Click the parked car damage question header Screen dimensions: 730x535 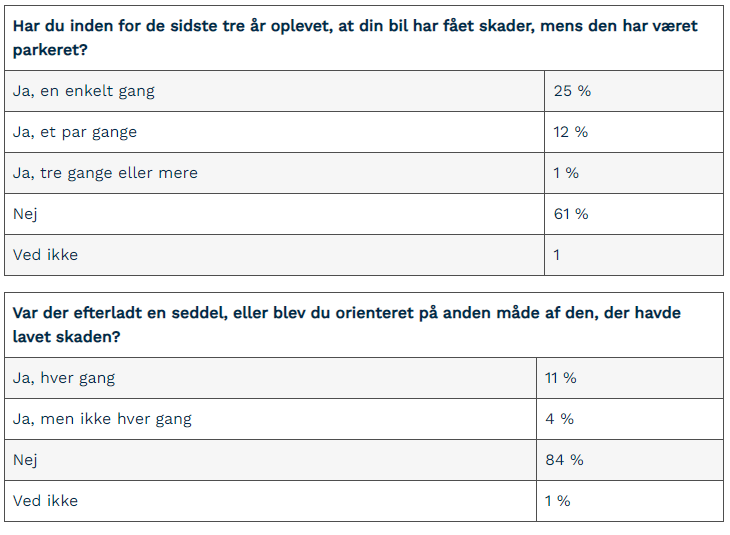pos(355,37)
